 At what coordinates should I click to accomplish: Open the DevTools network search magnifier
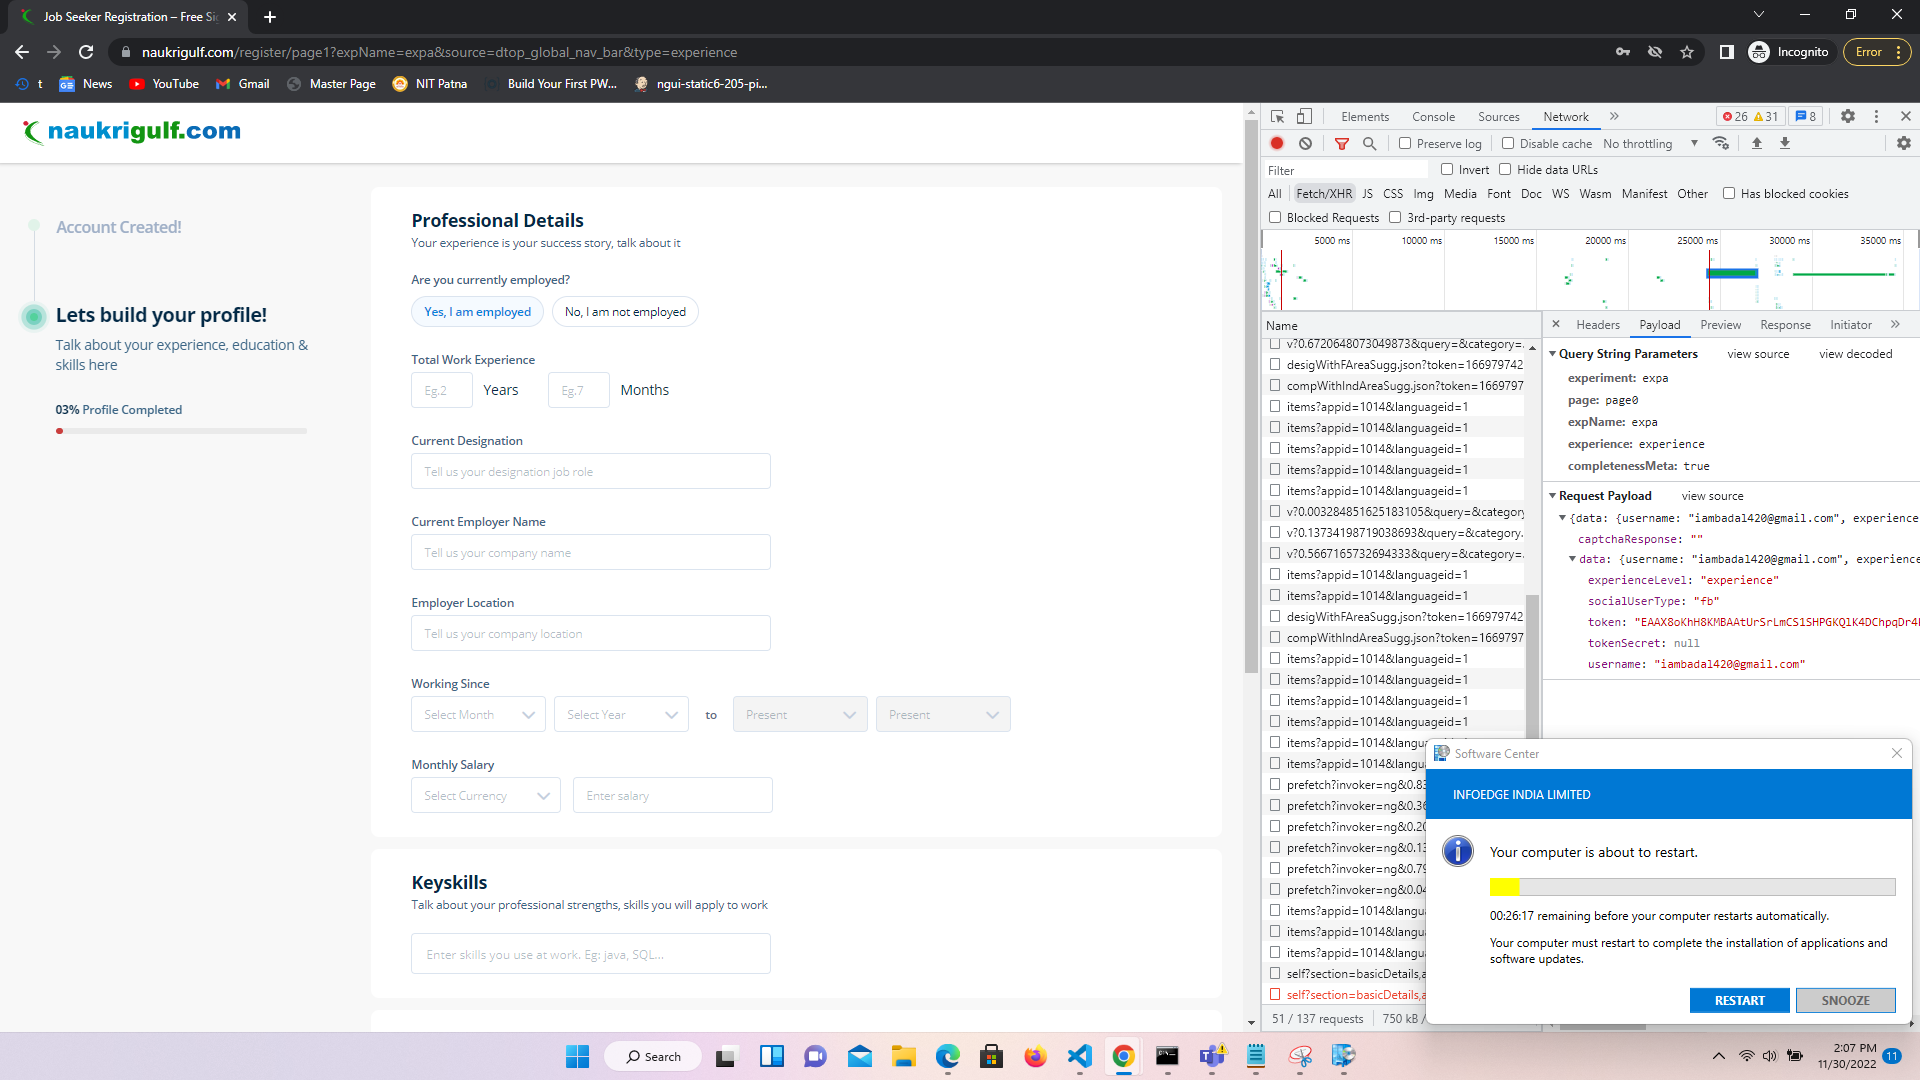point(1370,144)
